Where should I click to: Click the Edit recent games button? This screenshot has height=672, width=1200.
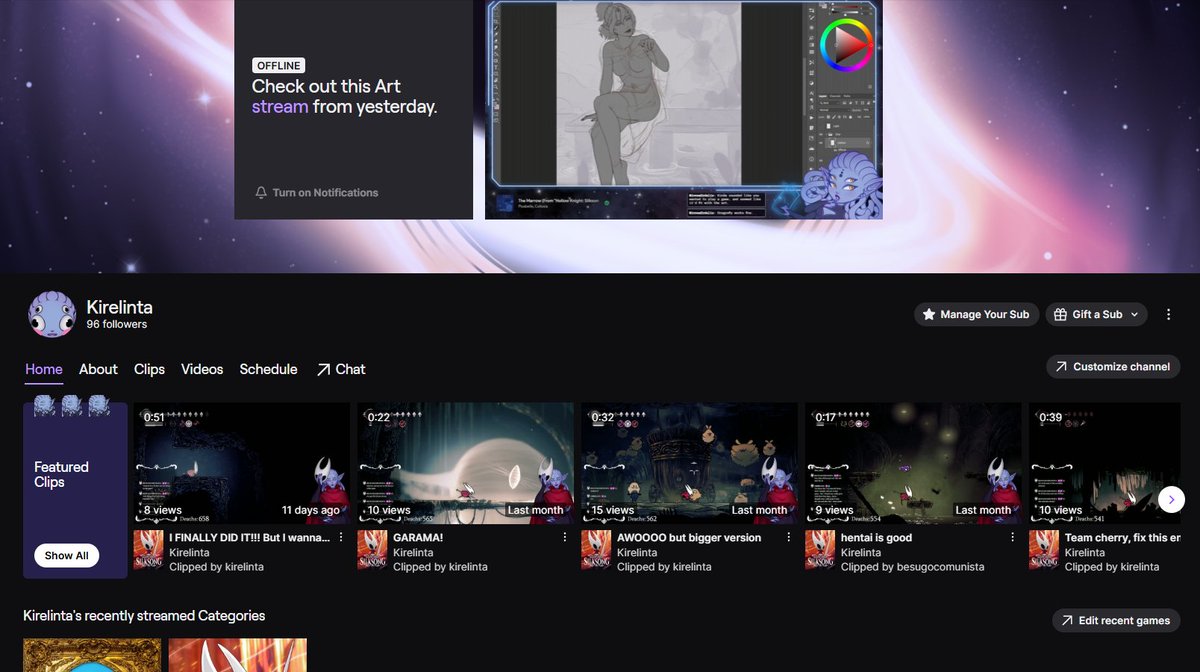pyautogui.click(x=1116, y=621)
